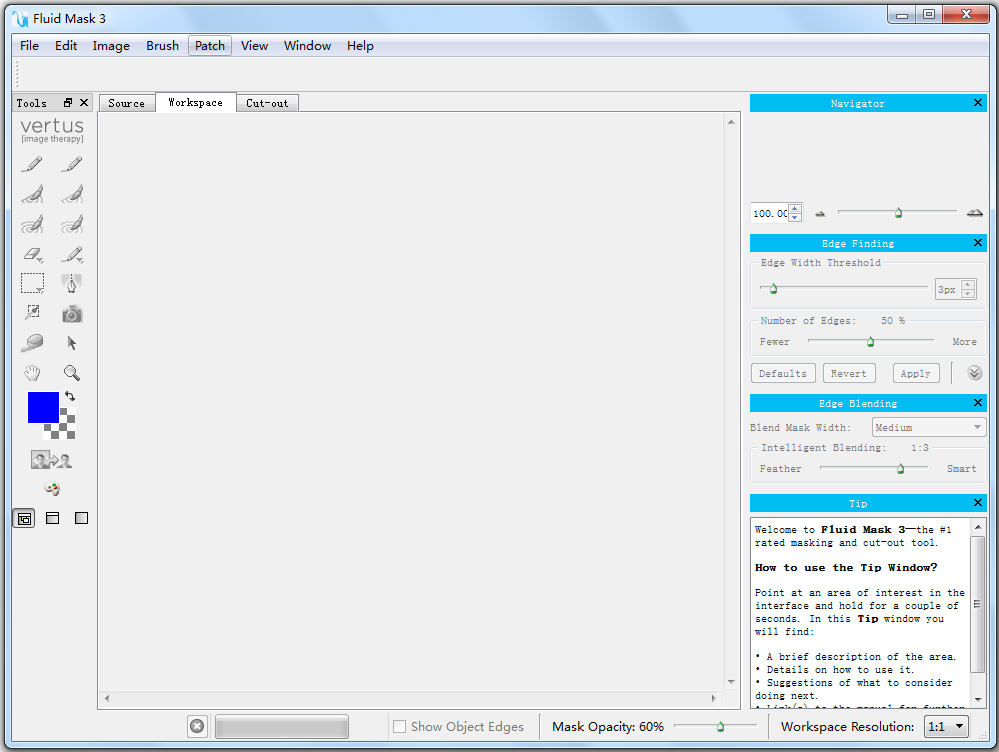Close the Tip panel
Image resolution: width=999 pixels, height=752 pixels.
978,503
